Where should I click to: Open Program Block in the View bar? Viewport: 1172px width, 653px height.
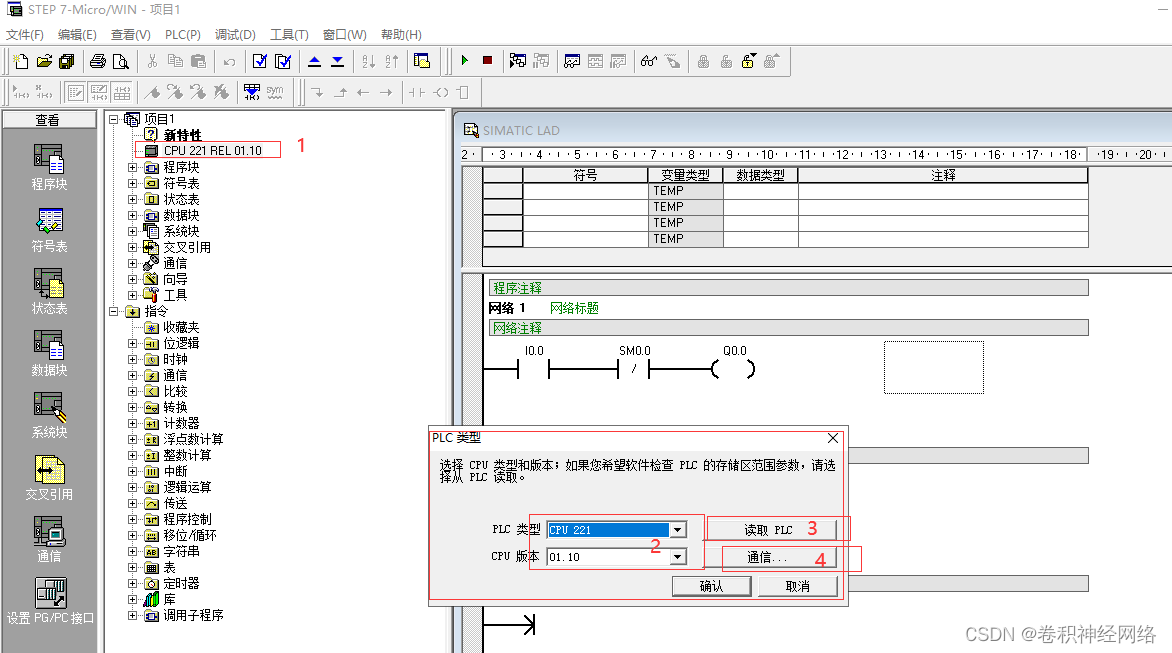(49, 168)
